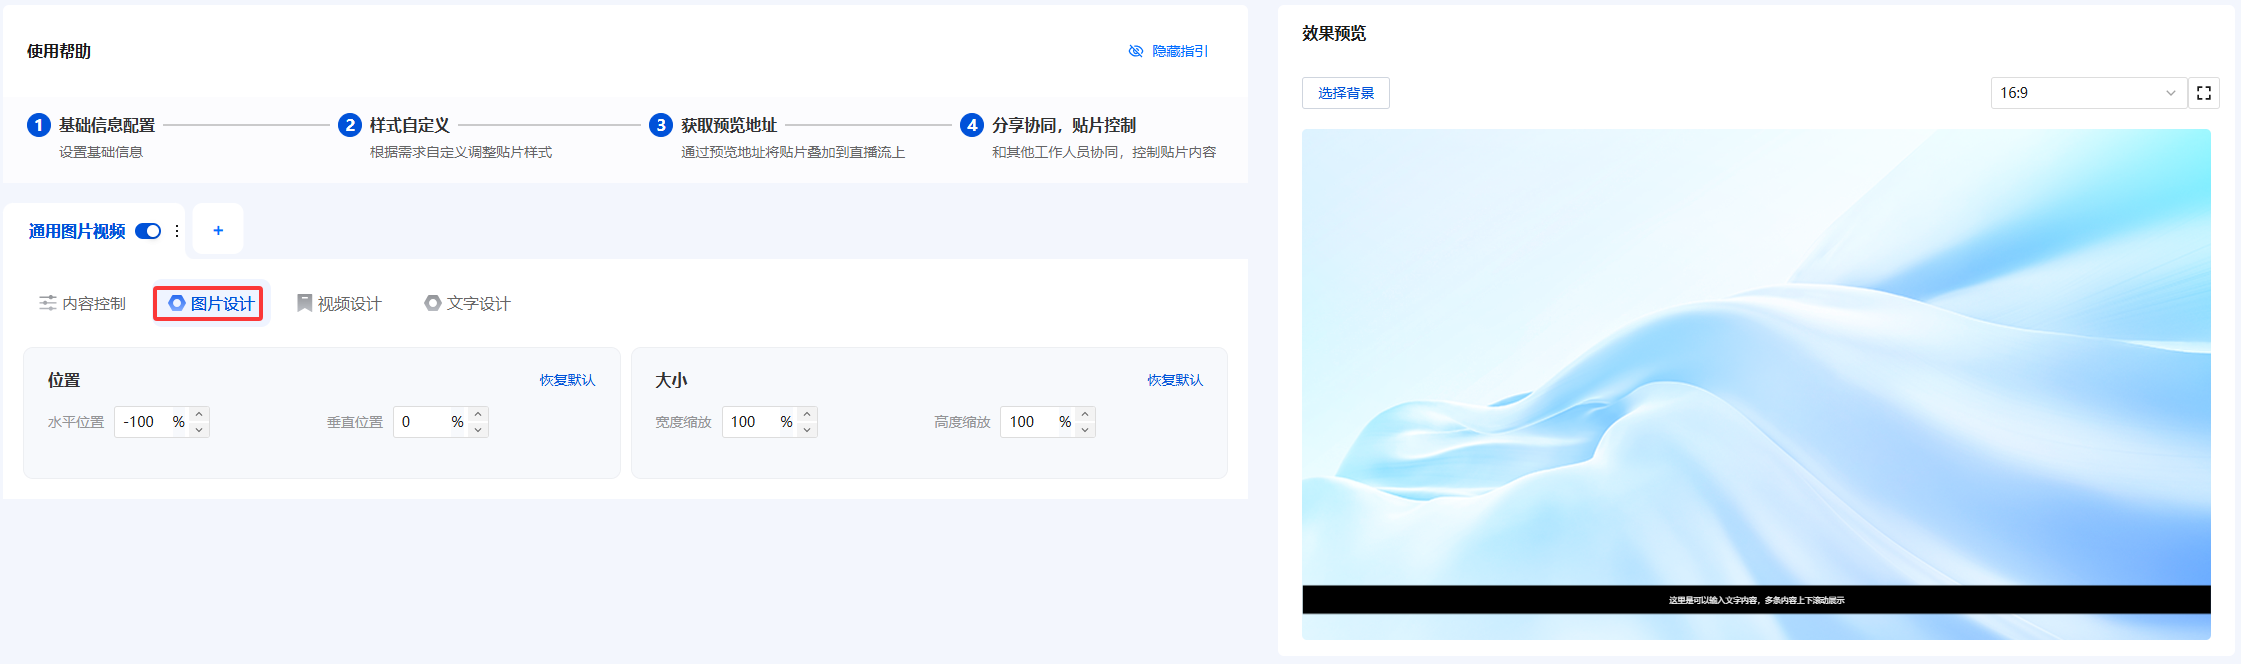Screen dimensions: 2241x664
Task: Click the fullscreen preview icon
Action: coord(2203,93)
